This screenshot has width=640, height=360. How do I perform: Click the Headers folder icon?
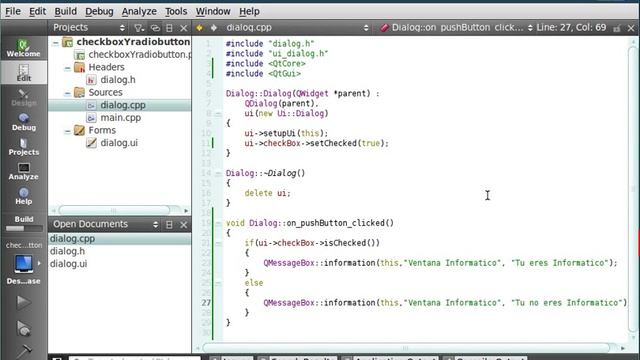[80, 67]
